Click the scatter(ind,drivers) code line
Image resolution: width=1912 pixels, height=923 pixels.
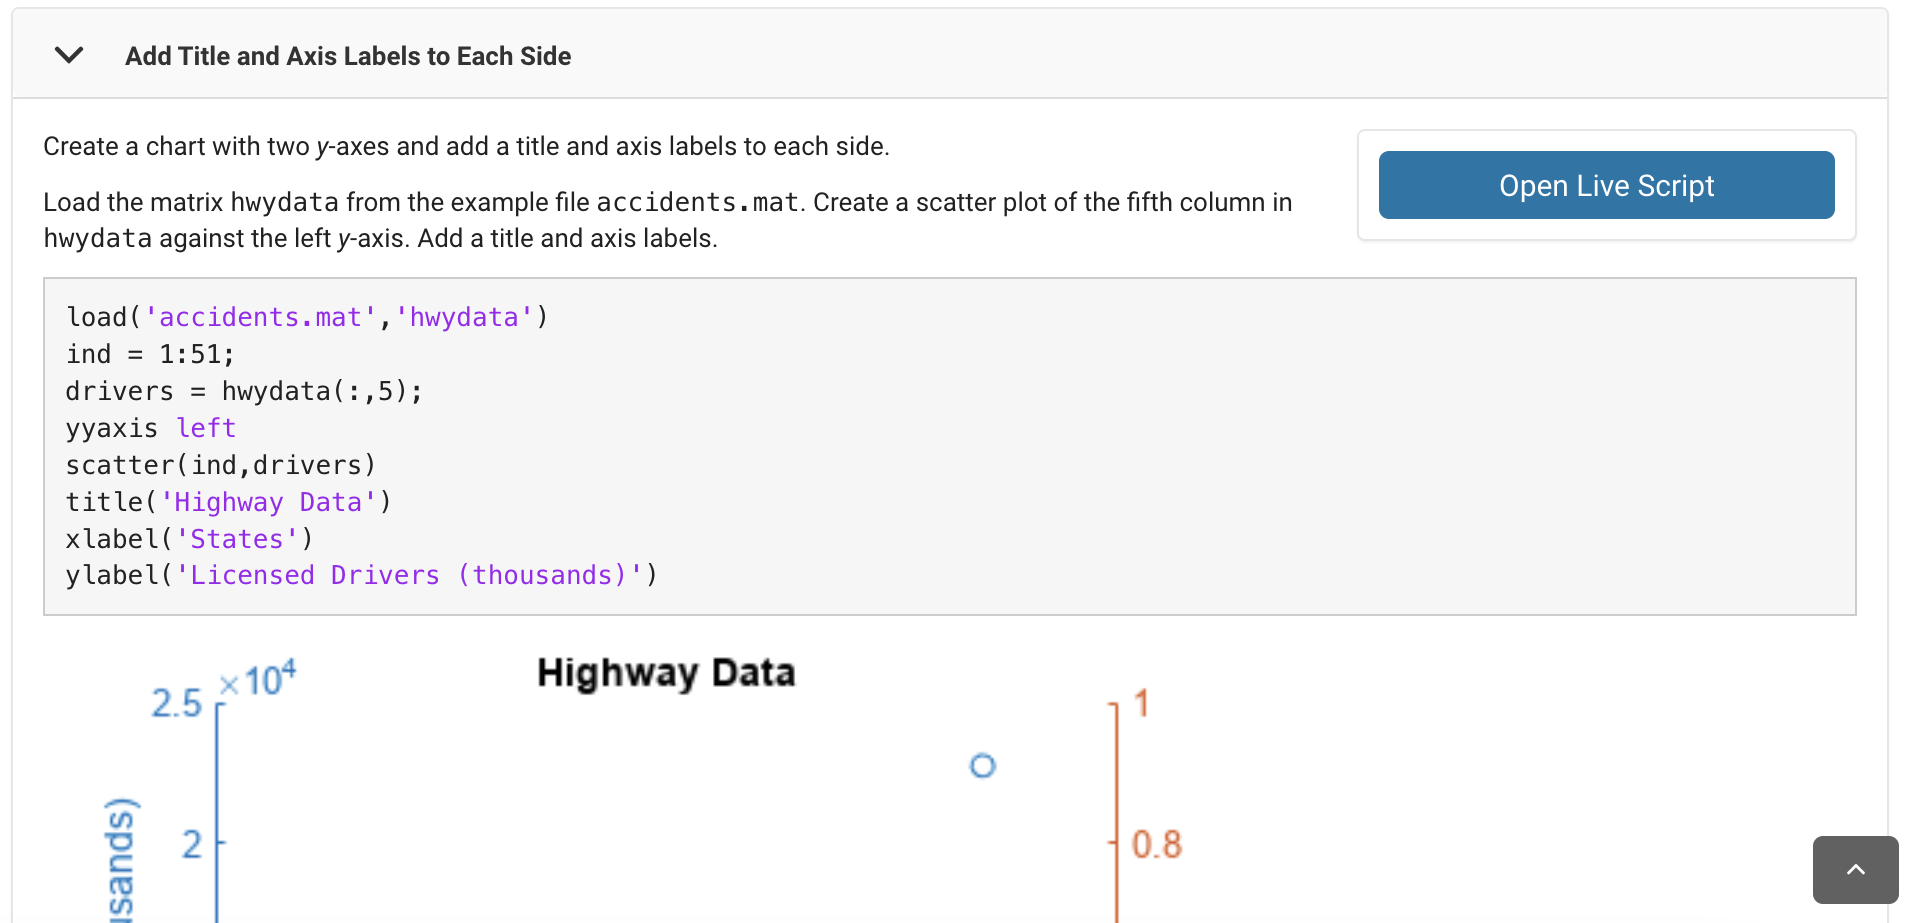(220, 465)
